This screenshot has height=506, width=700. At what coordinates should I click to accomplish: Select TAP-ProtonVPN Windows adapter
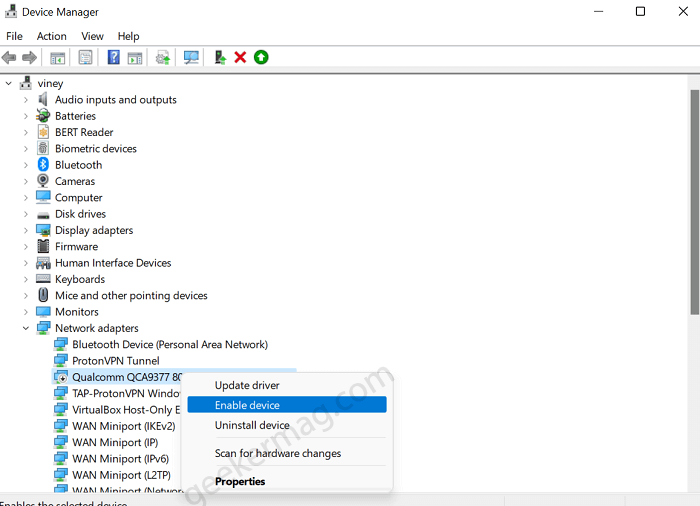(126, 393)
